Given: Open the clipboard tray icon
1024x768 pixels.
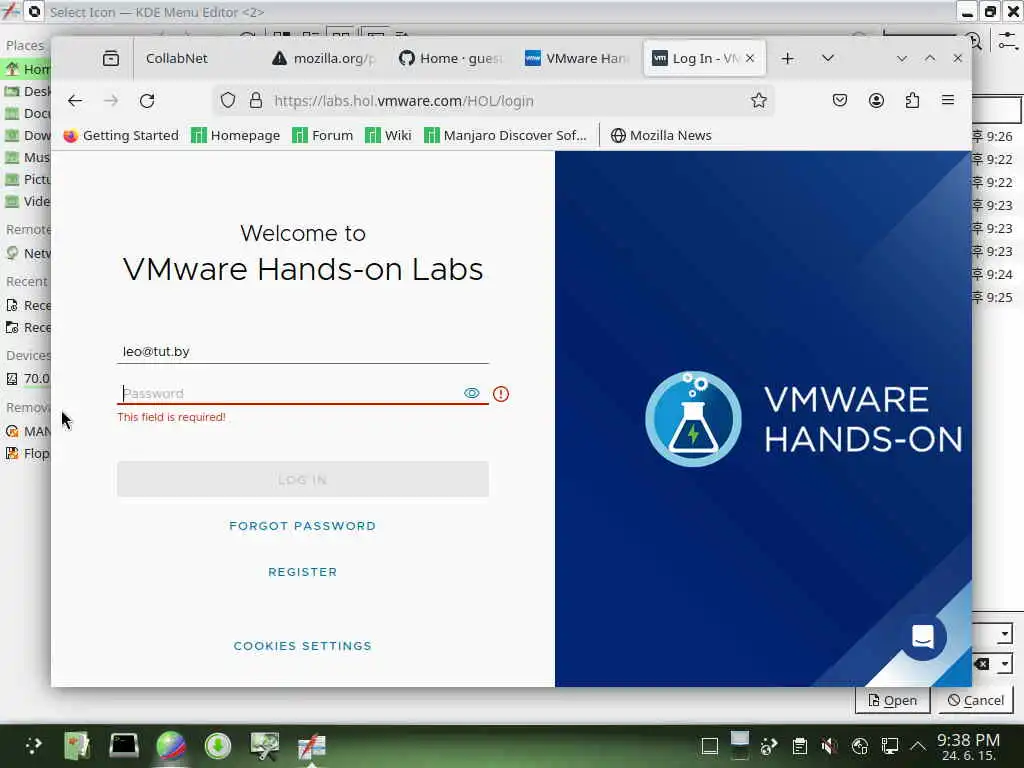Looking at the screenshot, I should point(799,746).
